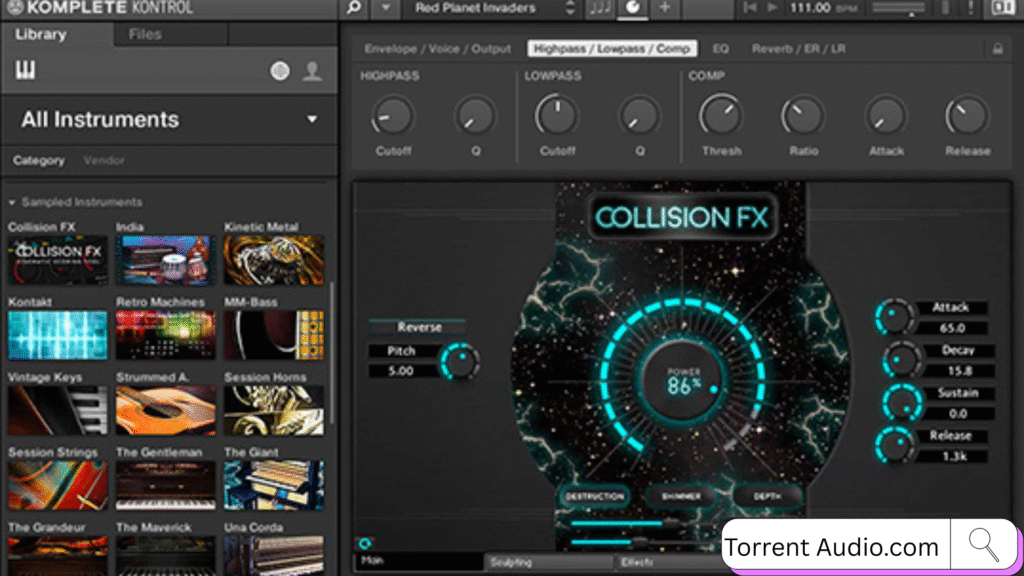Toggle the SHIMMER effect button

coord(679,496)
